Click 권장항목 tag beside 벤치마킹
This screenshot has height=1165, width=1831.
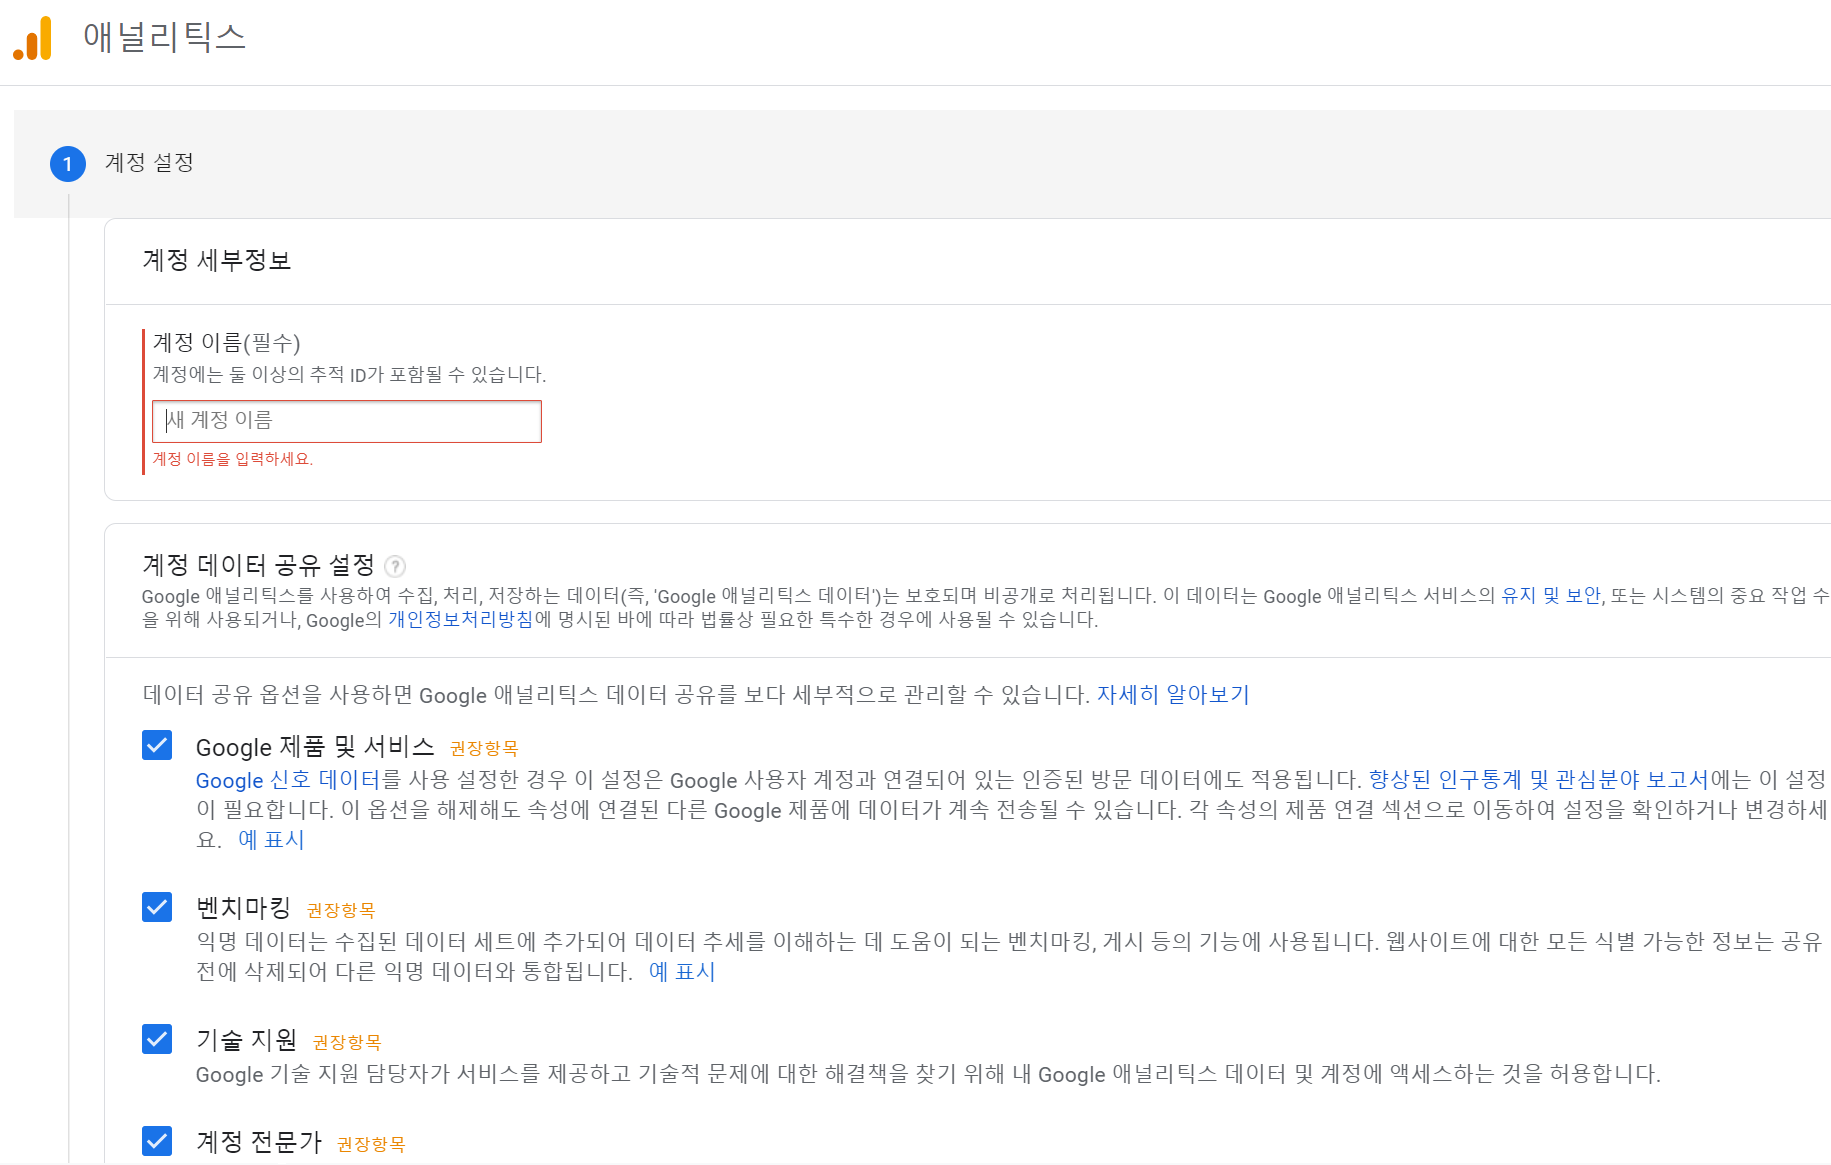click(x=341, y=910)
